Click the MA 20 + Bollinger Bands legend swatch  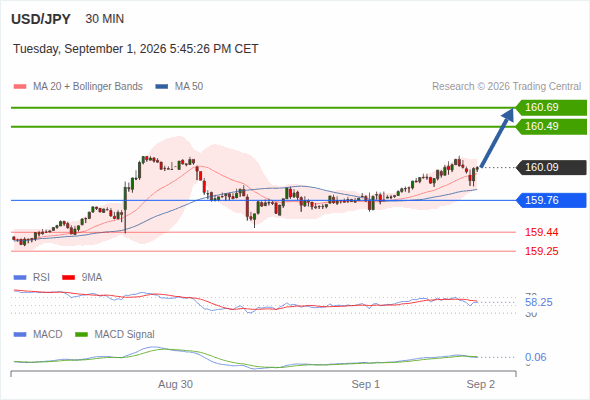pyautogui.click(x=20, y=87)
